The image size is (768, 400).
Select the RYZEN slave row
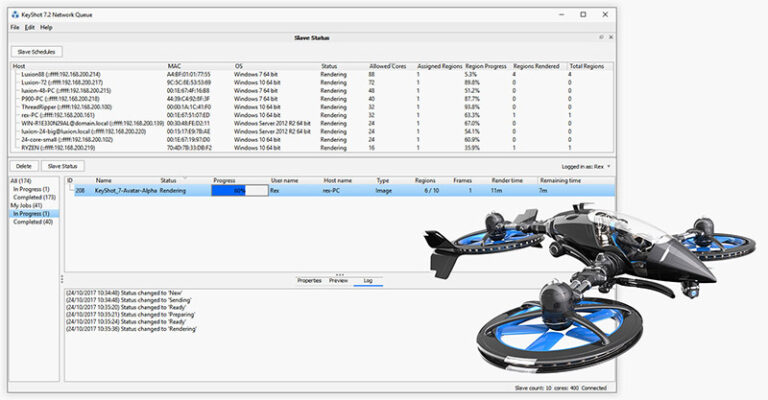[x=312, y=147]
